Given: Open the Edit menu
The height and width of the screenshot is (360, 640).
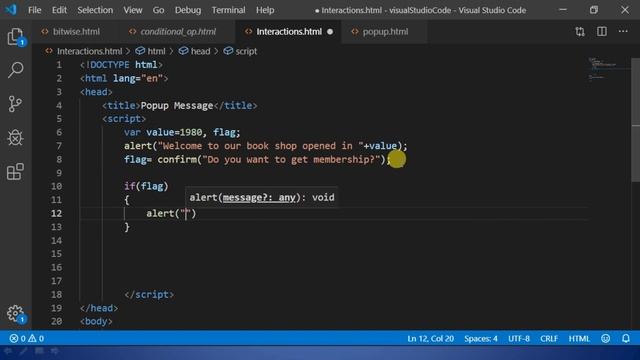Looking at the screenshot, I should tap(59, 10).
